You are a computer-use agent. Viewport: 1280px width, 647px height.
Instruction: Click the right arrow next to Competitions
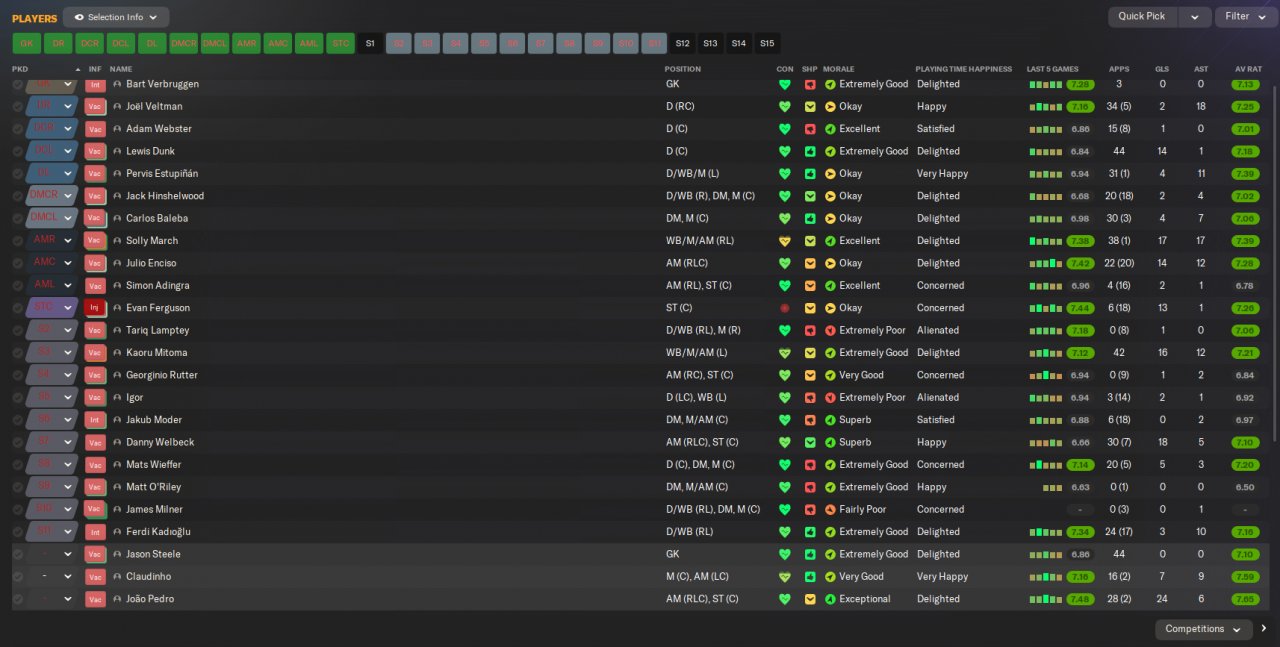point(1264,629)
